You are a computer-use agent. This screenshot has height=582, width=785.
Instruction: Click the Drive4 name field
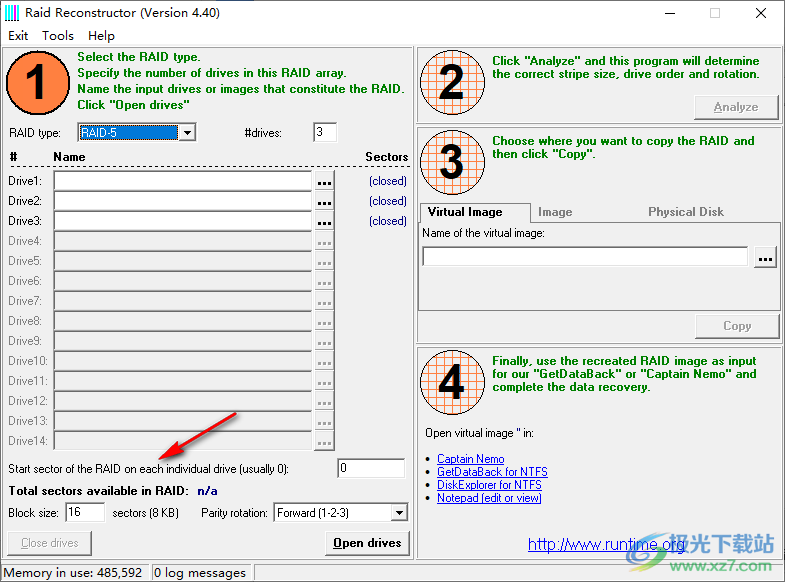coord(183,241)
